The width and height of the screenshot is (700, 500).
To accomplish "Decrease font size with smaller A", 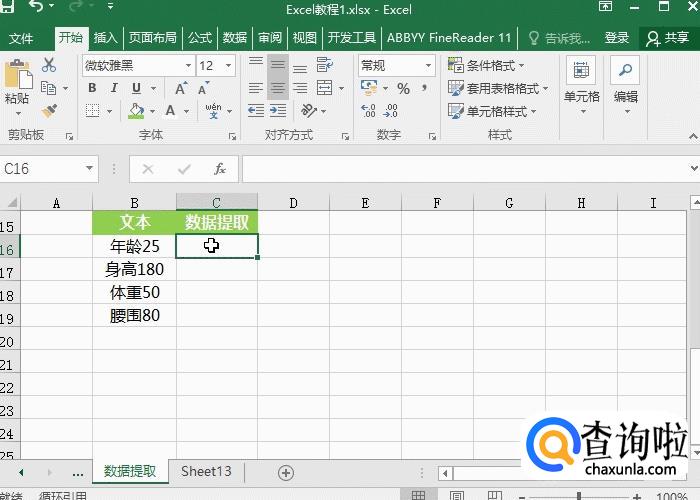I will 204,88.
